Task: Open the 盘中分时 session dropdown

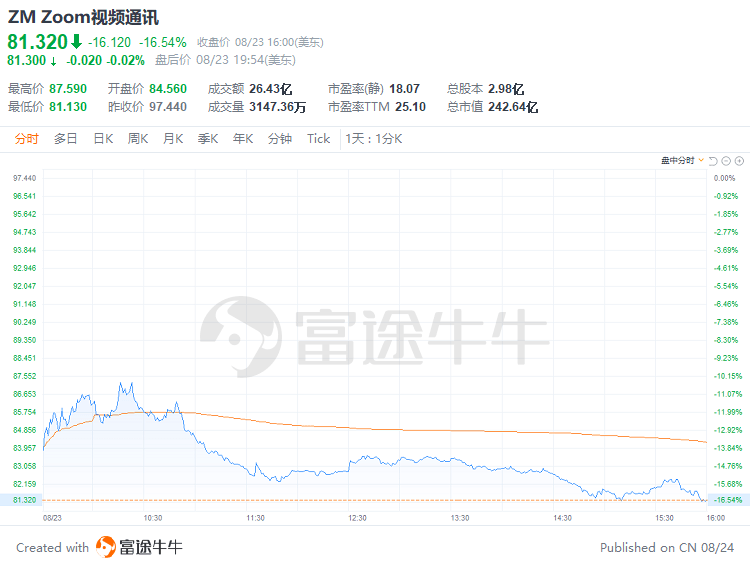Action: click(682, 160)
